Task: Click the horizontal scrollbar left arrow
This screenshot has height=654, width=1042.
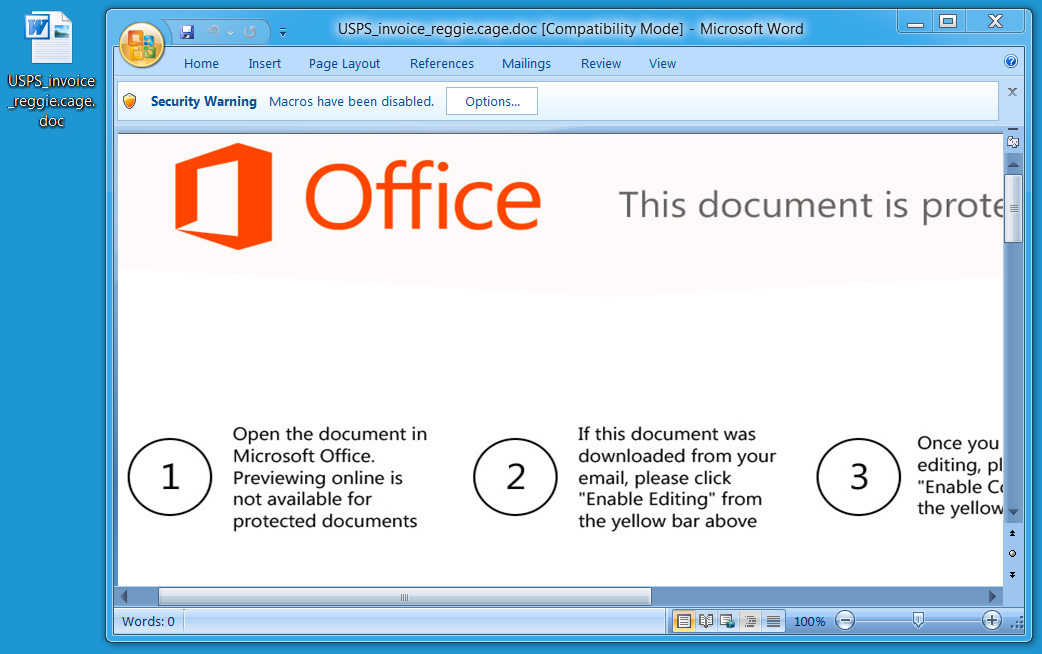Action: pyautogui.click(x=124, y=596)
